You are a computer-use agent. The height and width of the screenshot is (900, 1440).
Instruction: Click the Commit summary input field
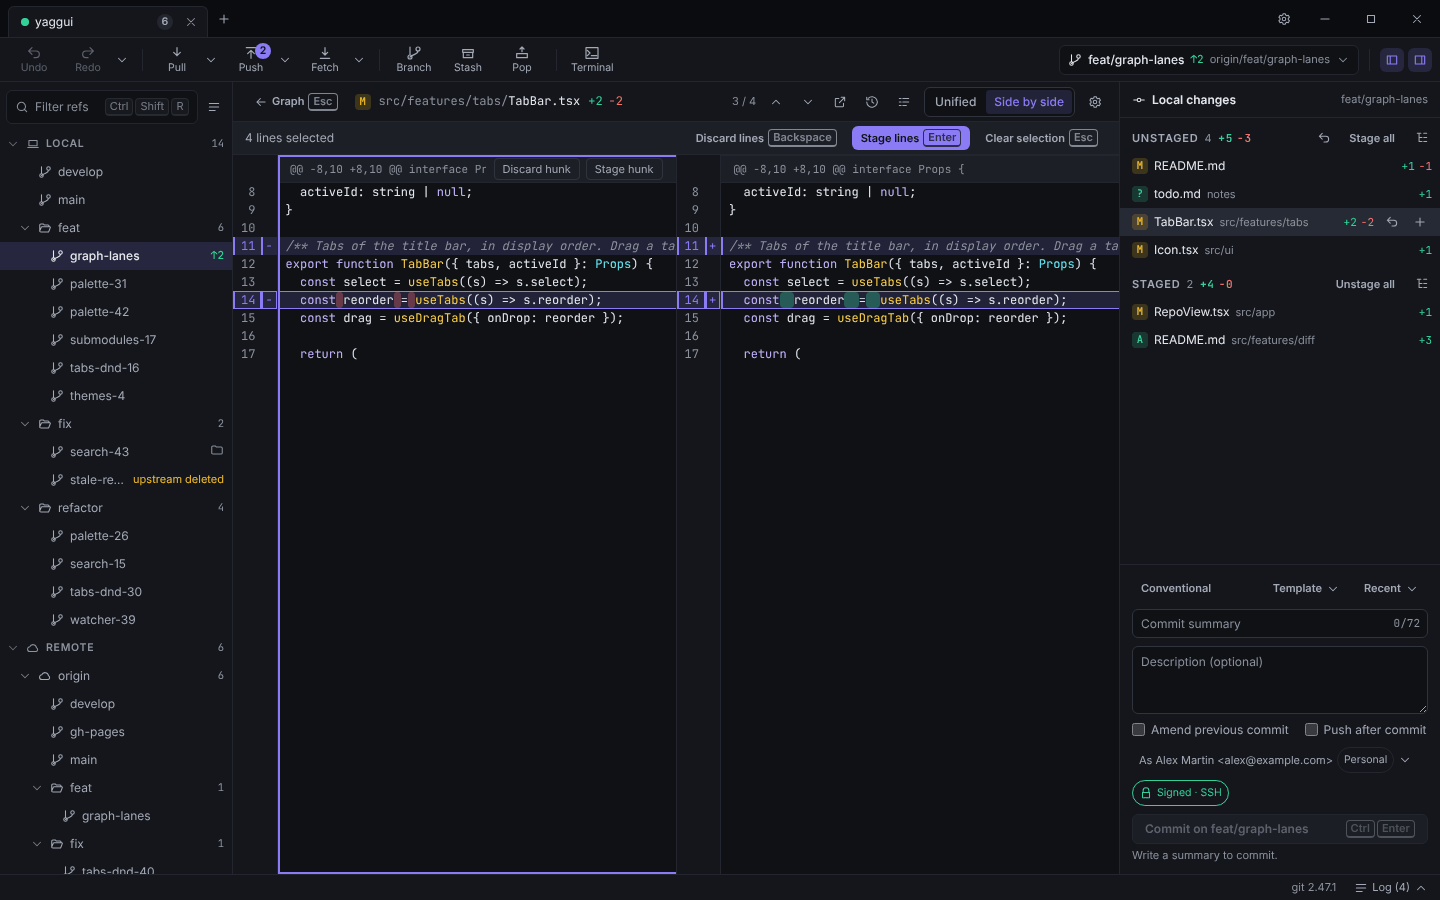(1279, 623)
